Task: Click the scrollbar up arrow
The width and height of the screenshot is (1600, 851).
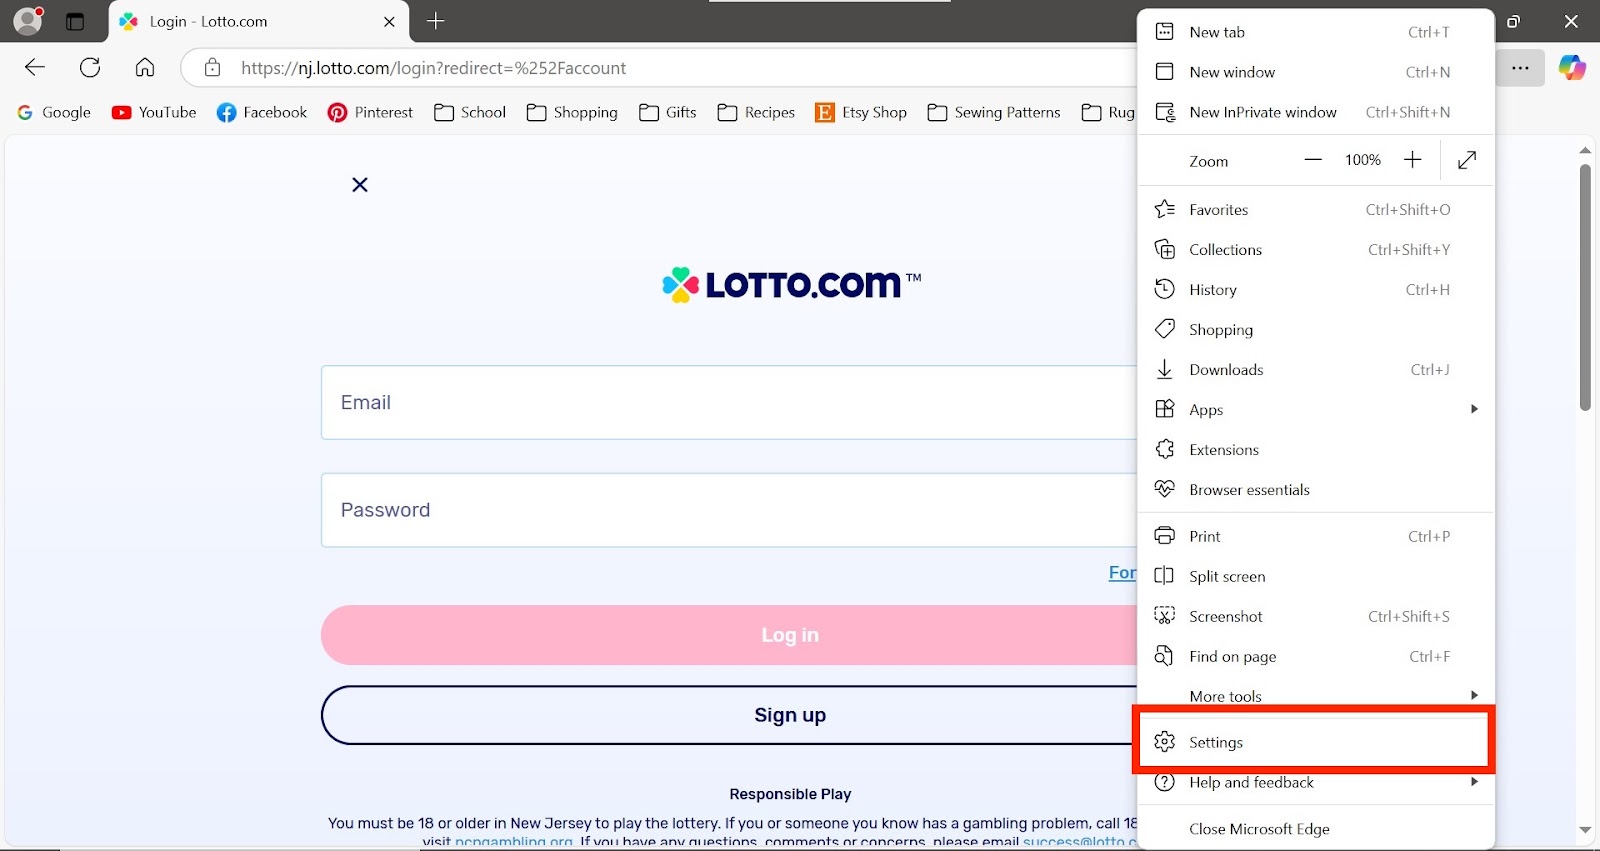Action: [1585, 150]
